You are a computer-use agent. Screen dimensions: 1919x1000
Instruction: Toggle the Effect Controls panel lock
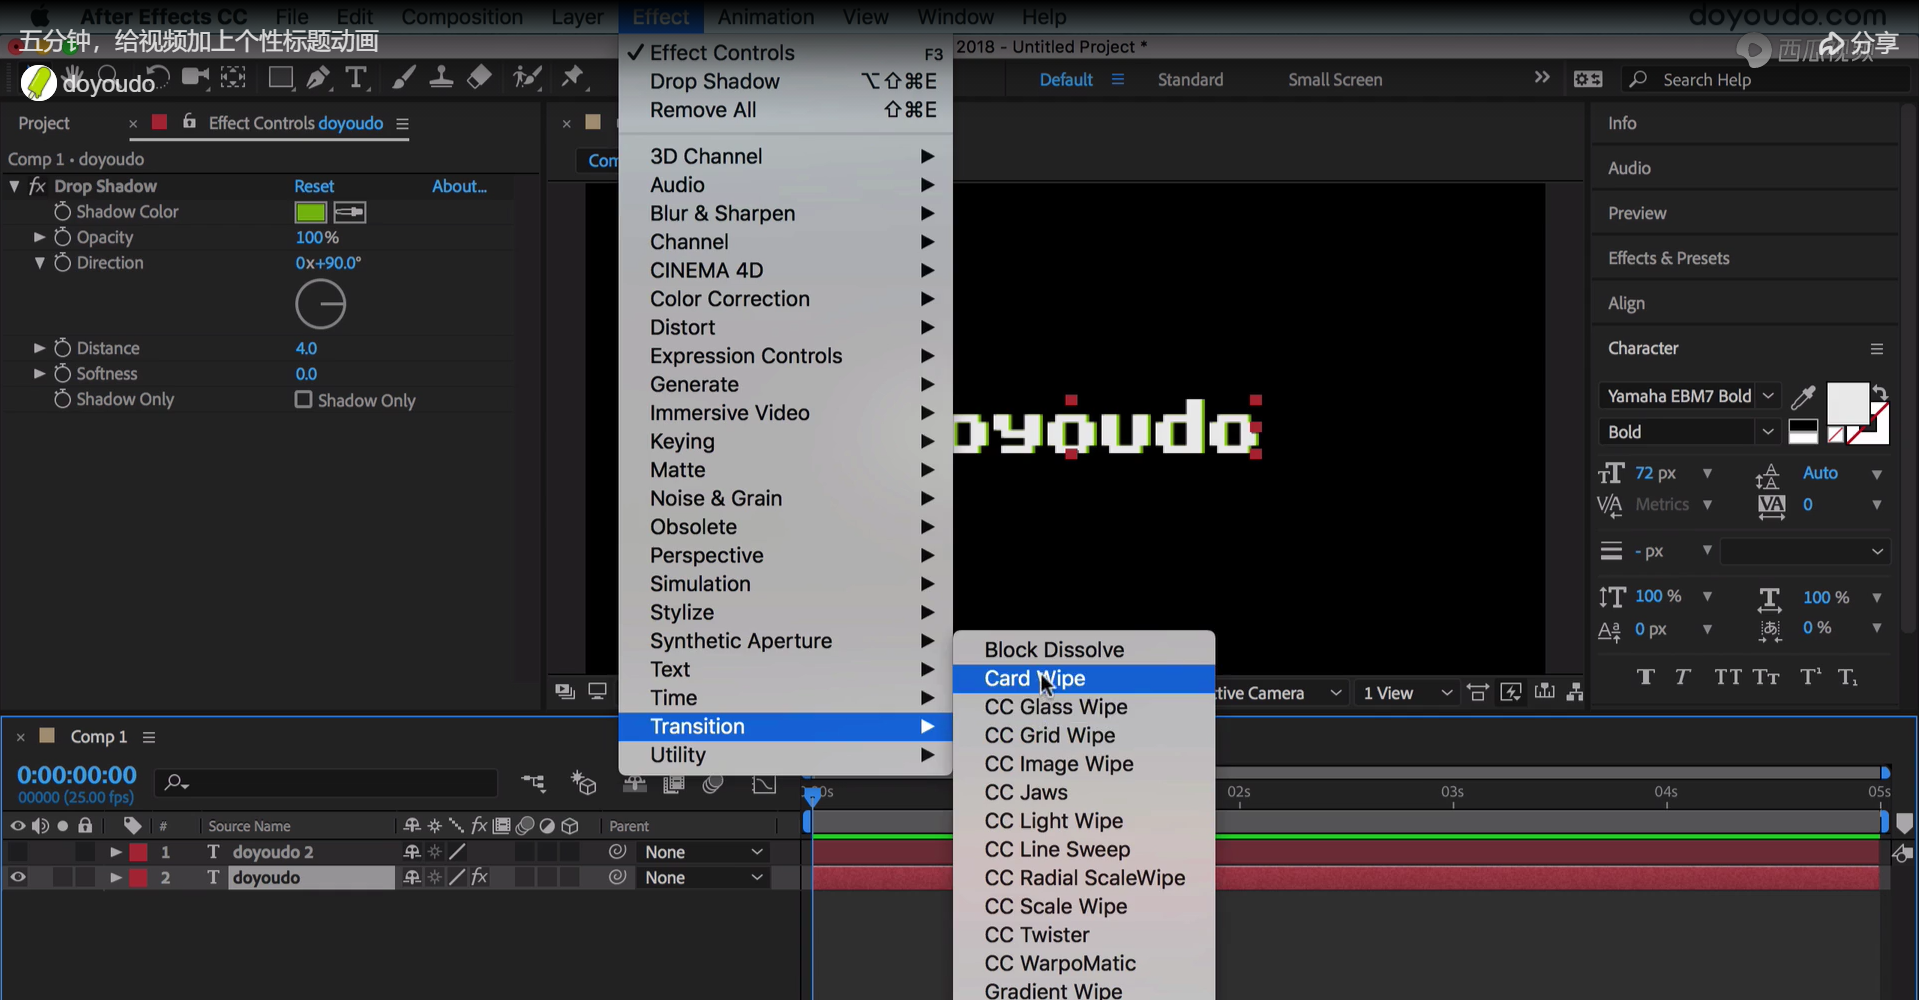[x=189, y=122]
